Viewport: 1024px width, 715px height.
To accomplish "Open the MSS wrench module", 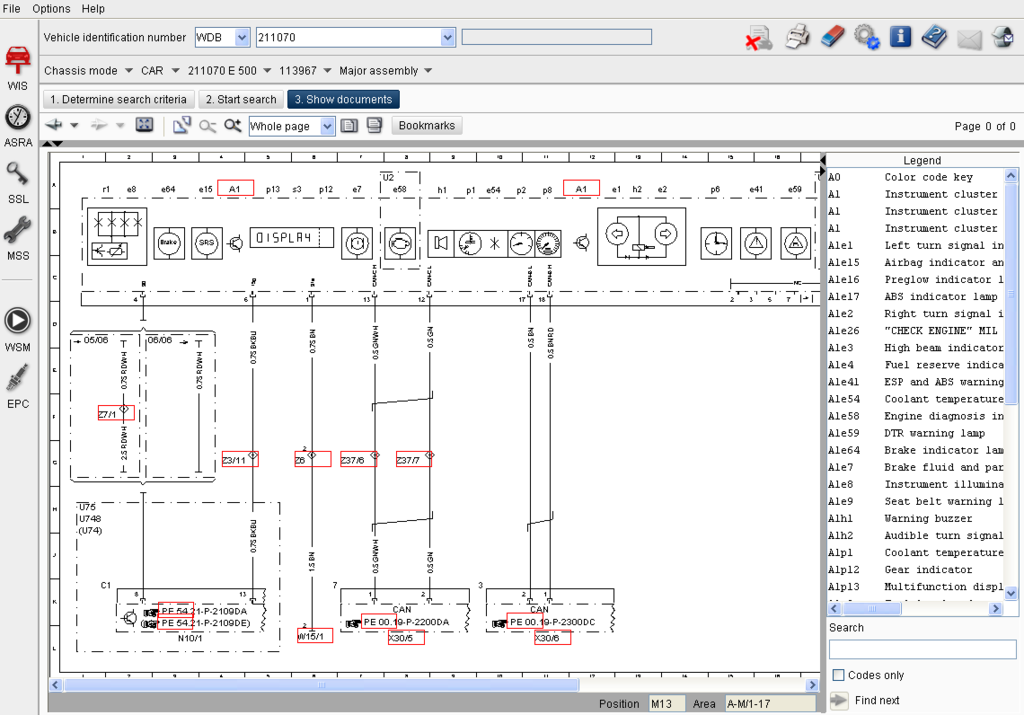I will click(x=18, y=238).
